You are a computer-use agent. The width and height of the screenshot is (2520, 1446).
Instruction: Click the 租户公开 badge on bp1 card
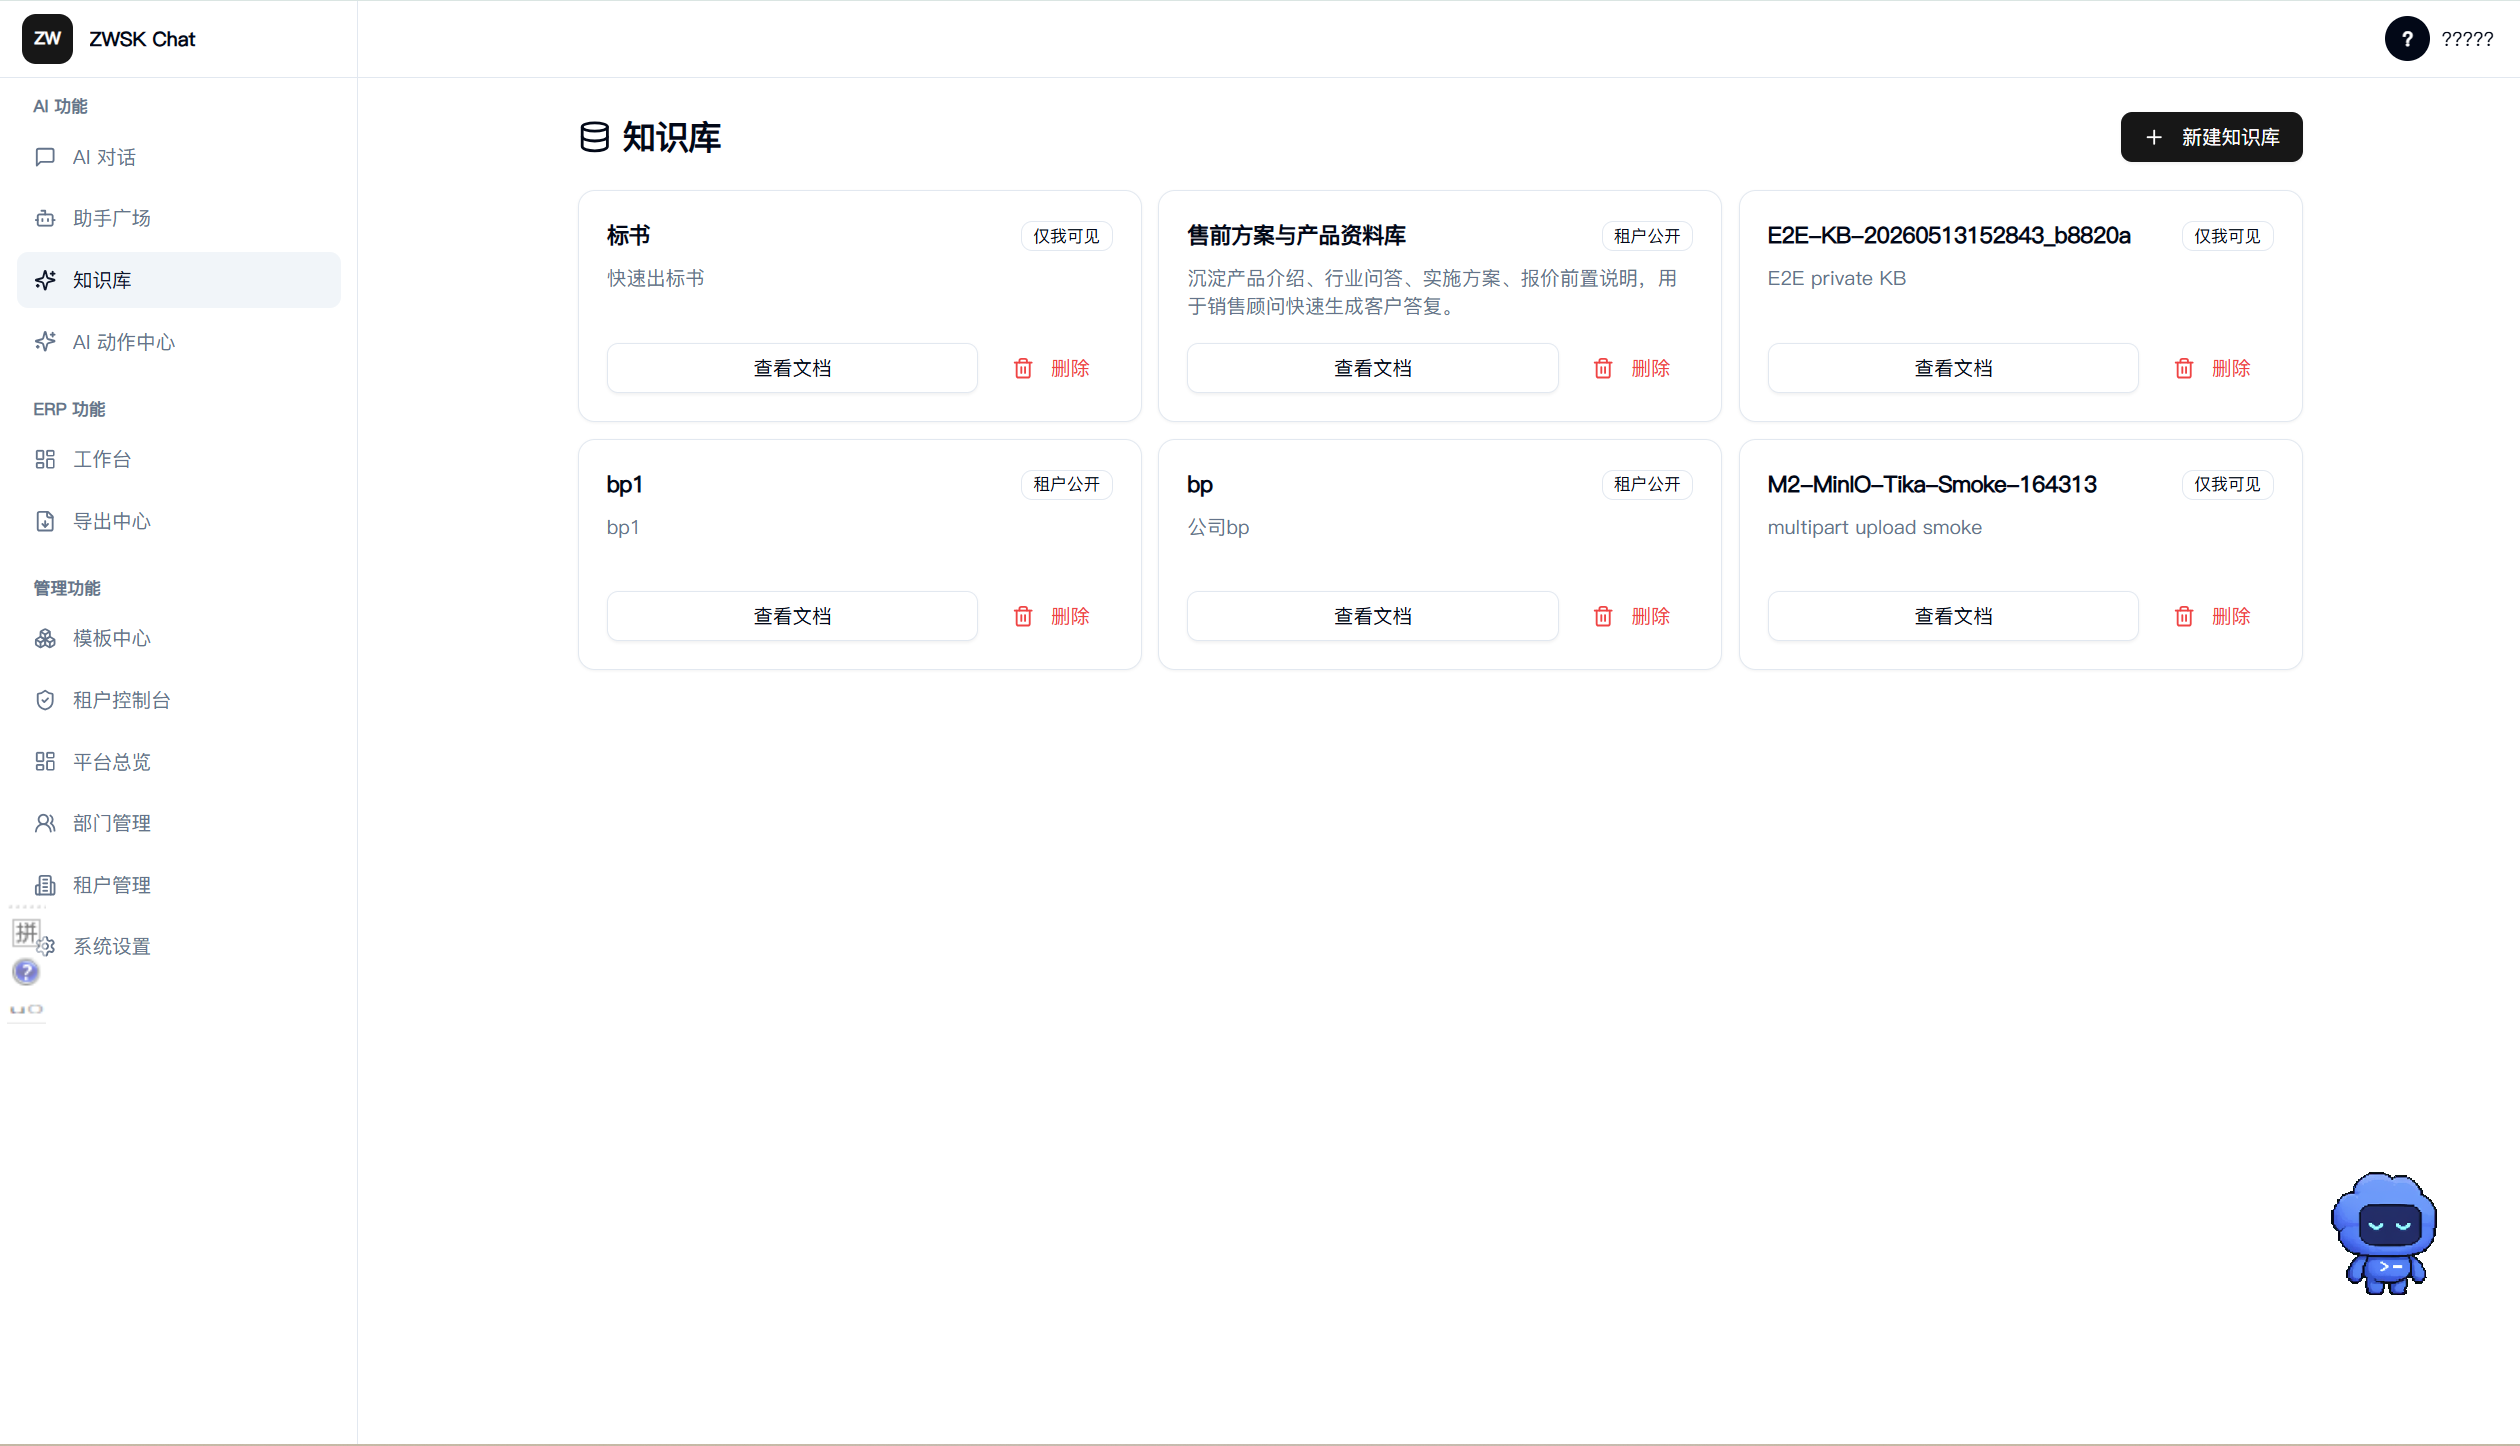pos(1066,484)
